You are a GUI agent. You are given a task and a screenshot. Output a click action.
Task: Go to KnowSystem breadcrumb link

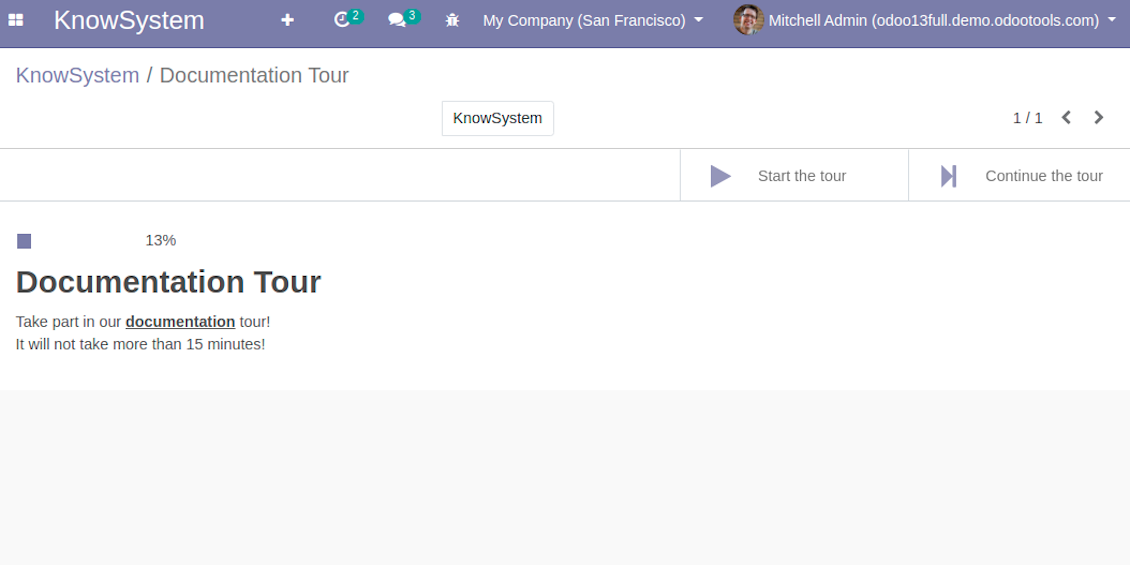tap(77, 75)
